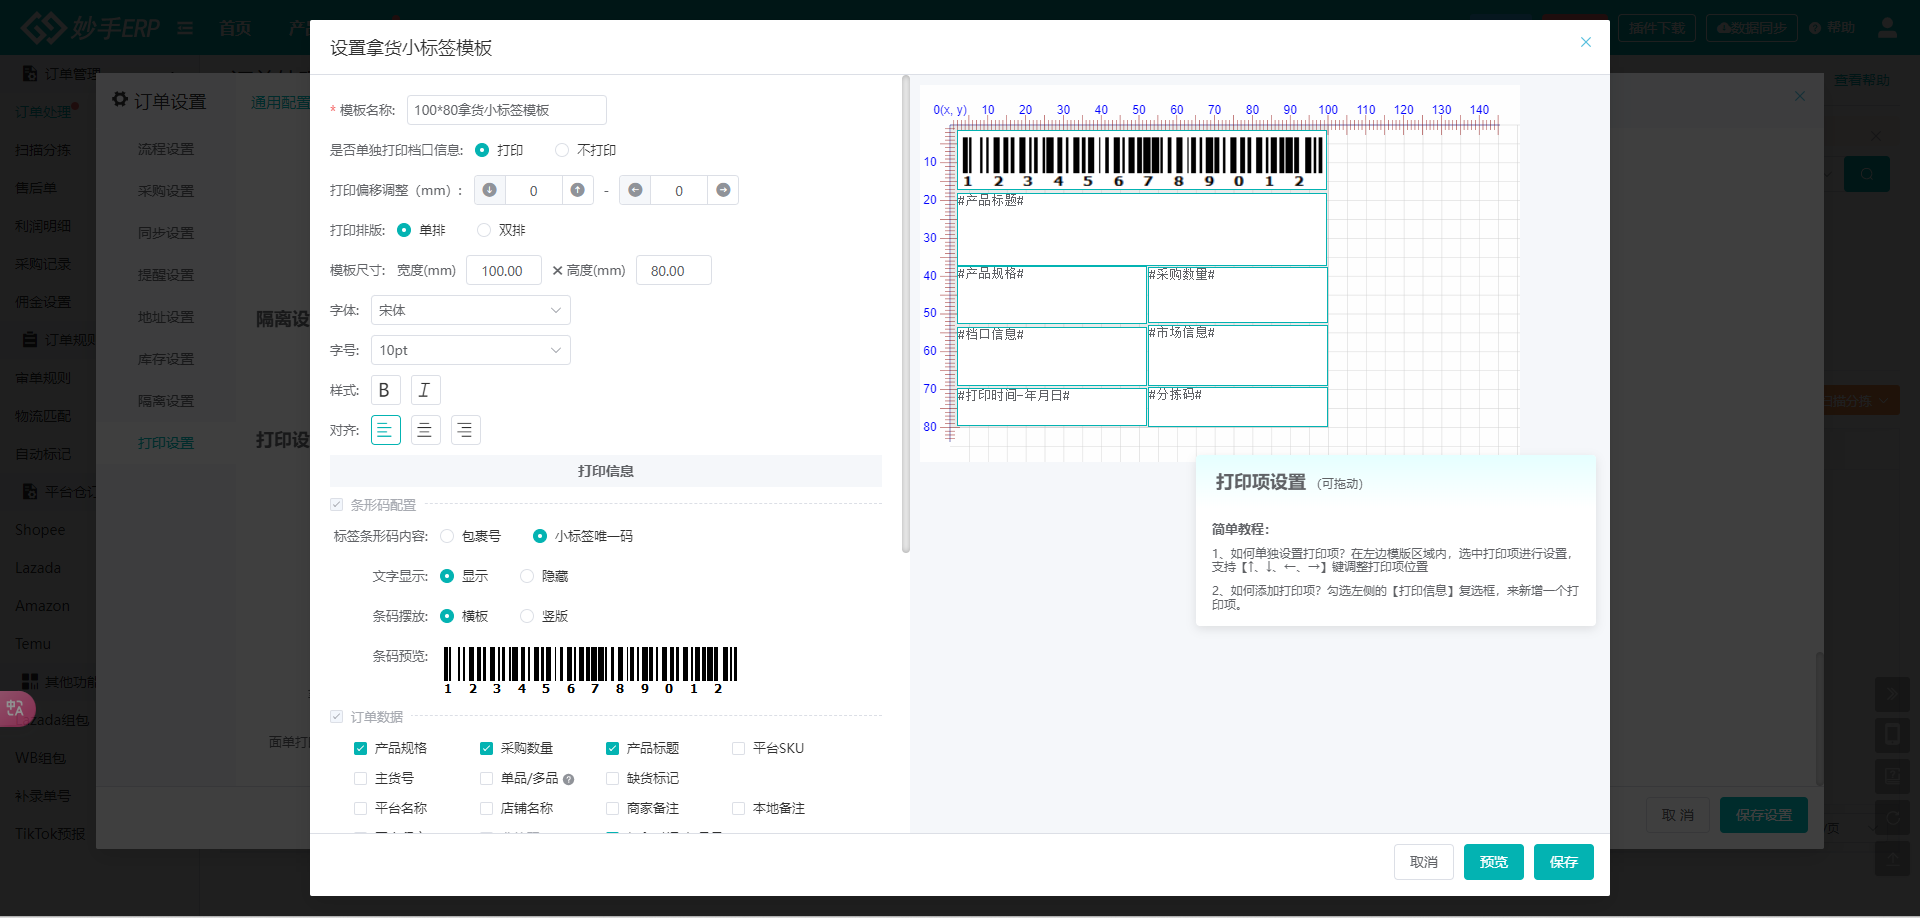
Task: Click the Bold style button
Action: pos(385,390)
